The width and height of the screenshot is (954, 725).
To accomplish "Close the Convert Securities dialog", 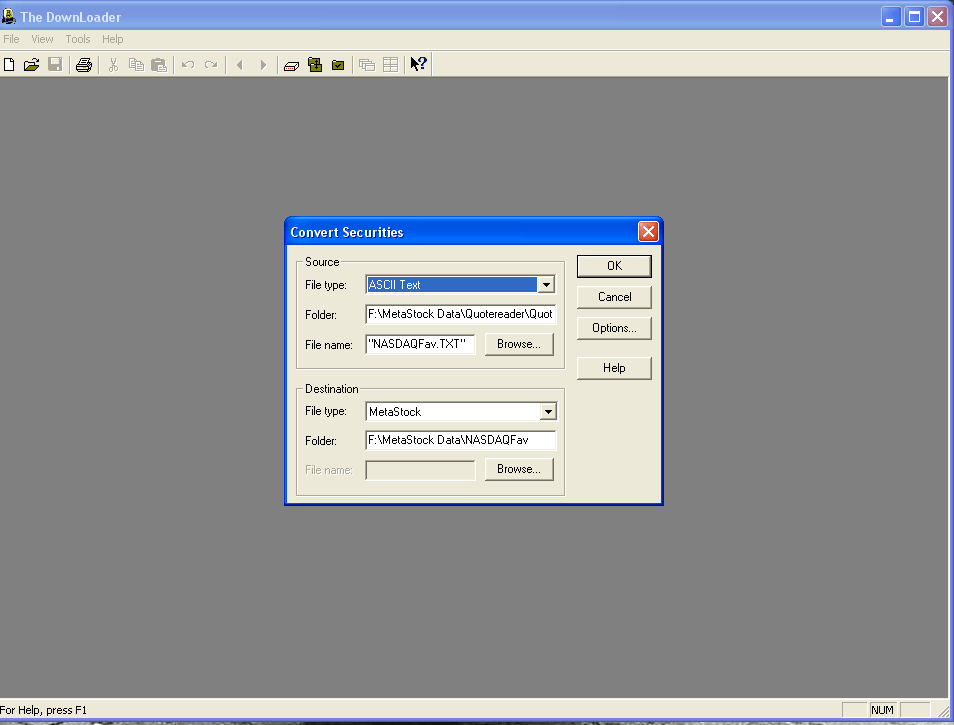I will 648,232.
